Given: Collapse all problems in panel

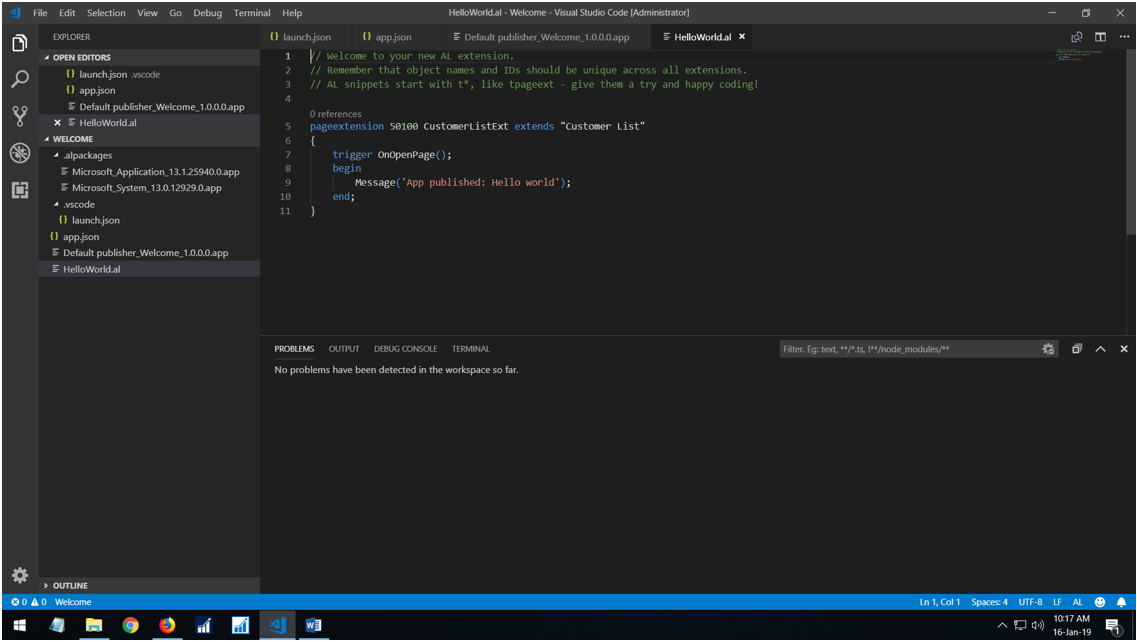Looking at the screenshot, I should coord(1077,349).
